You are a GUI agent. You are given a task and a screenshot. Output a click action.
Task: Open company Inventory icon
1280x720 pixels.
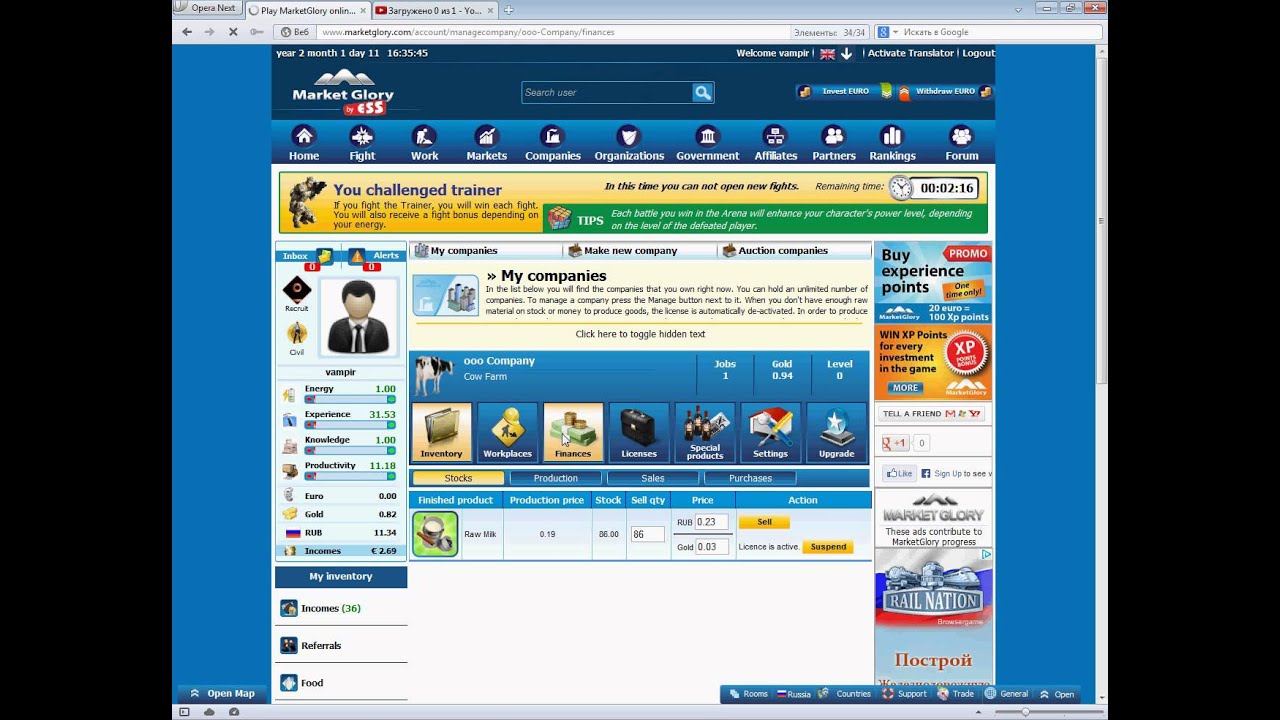click(x=441, y=432)
